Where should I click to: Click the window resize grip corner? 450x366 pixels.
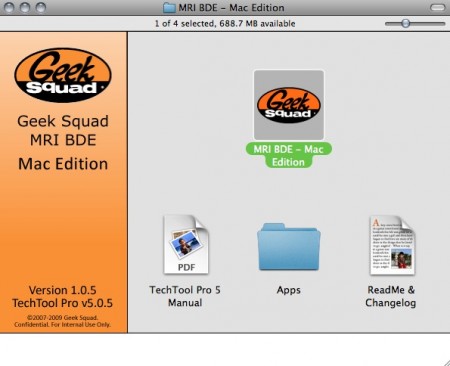point(446,362)
